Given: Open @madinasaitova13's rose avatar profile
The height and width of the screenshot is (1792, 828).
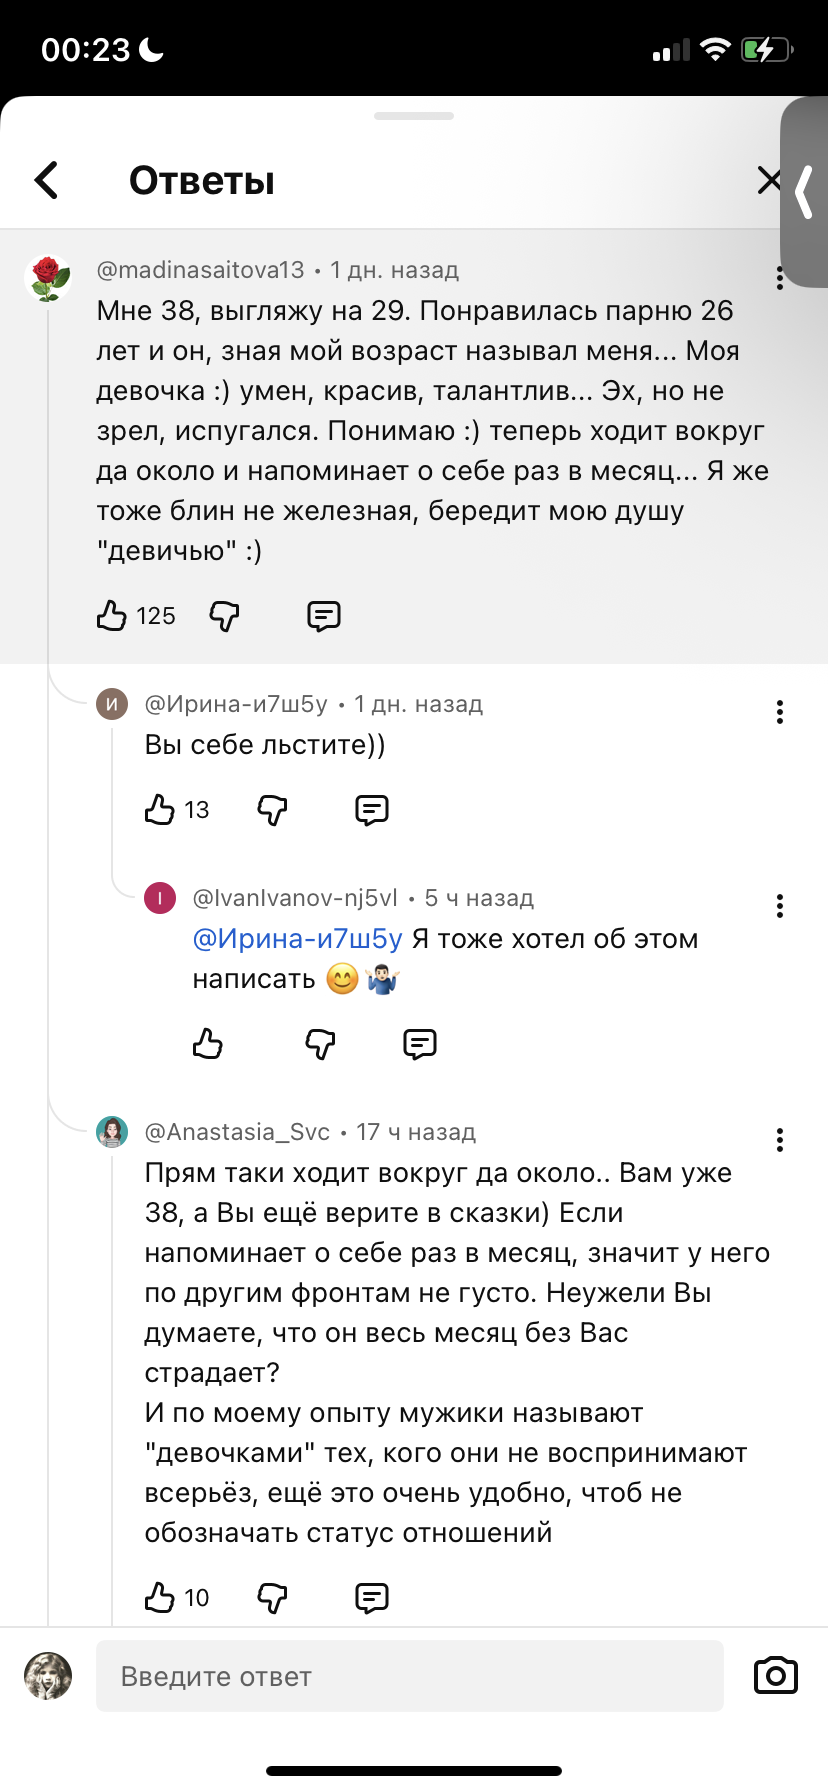Looking at the screenshot, I should coord(48,278).
